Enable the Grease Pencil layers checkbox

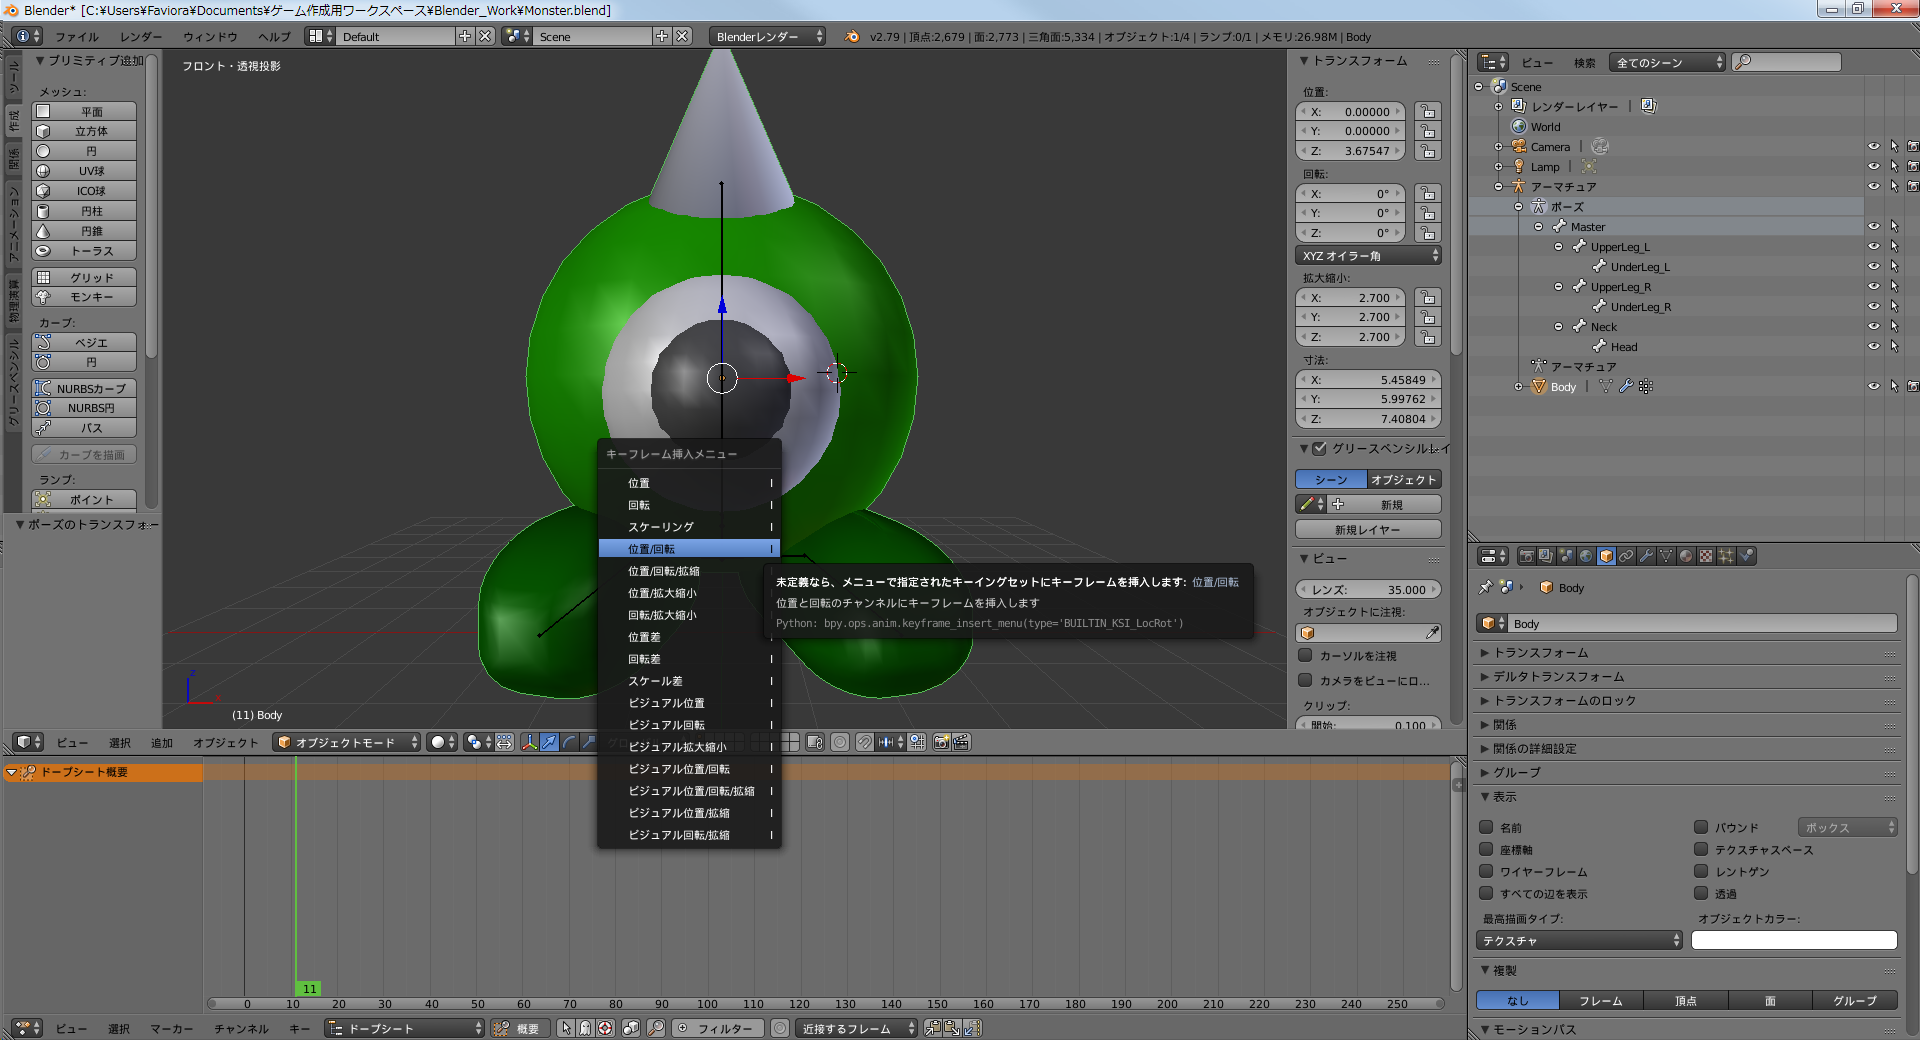pyautogui.click(x=1320, y=448)
